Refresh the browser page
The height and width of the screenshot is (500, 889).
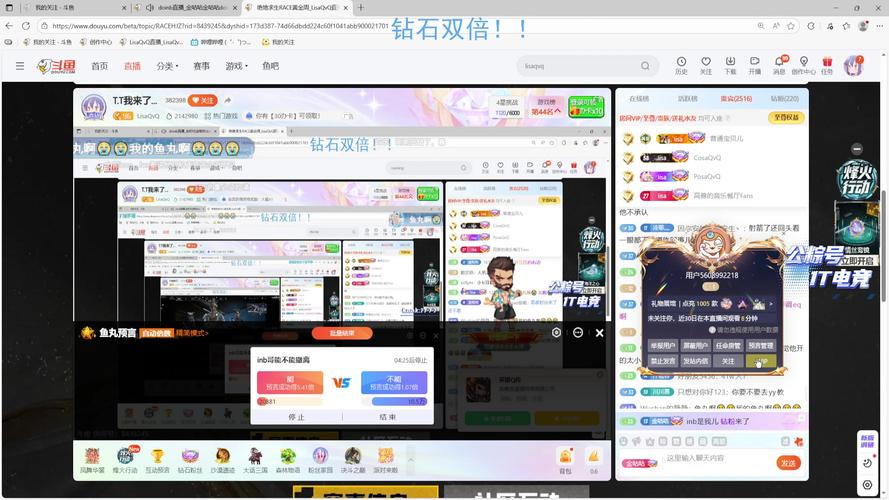[x=26, y=26]
